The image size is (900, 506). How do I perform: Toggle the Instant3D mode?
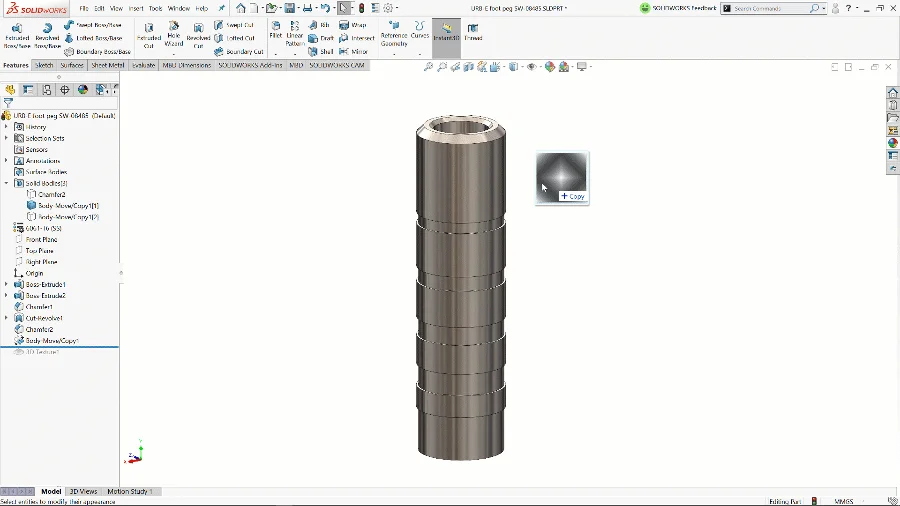(446, 32)
